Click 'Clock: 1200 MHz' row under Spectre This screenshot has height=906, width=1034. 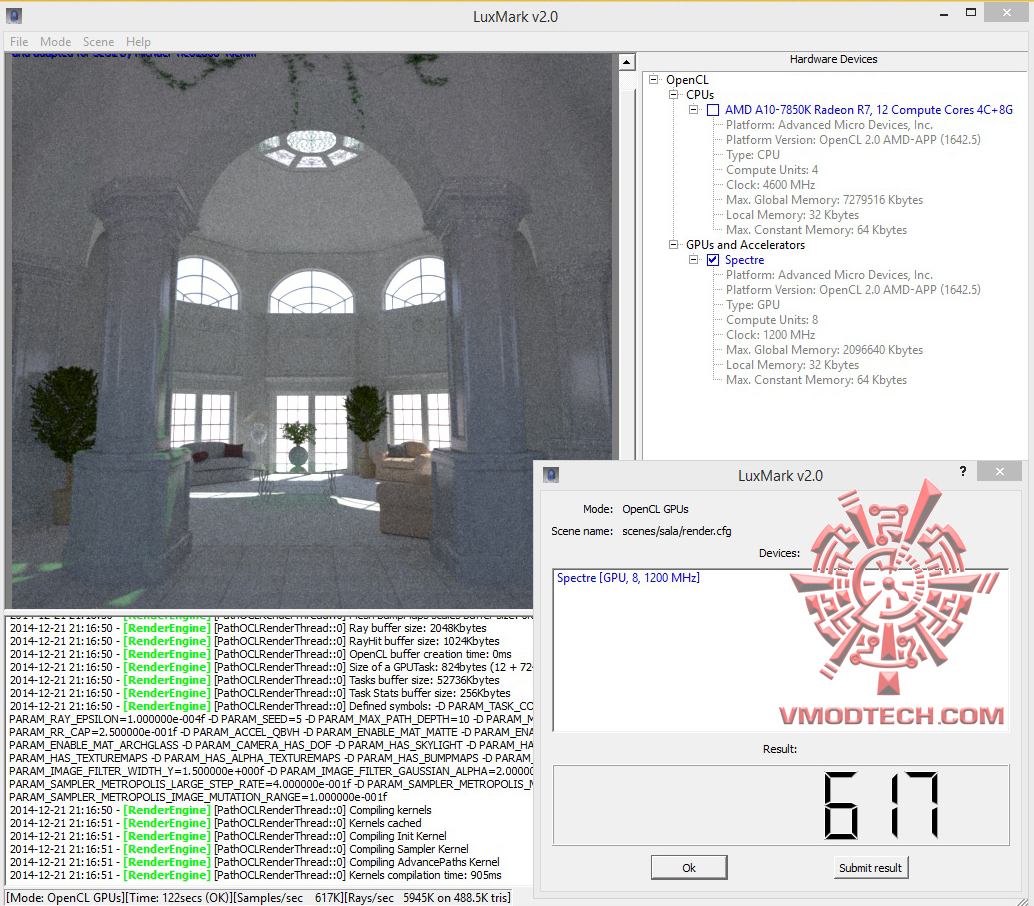(770, 335)
